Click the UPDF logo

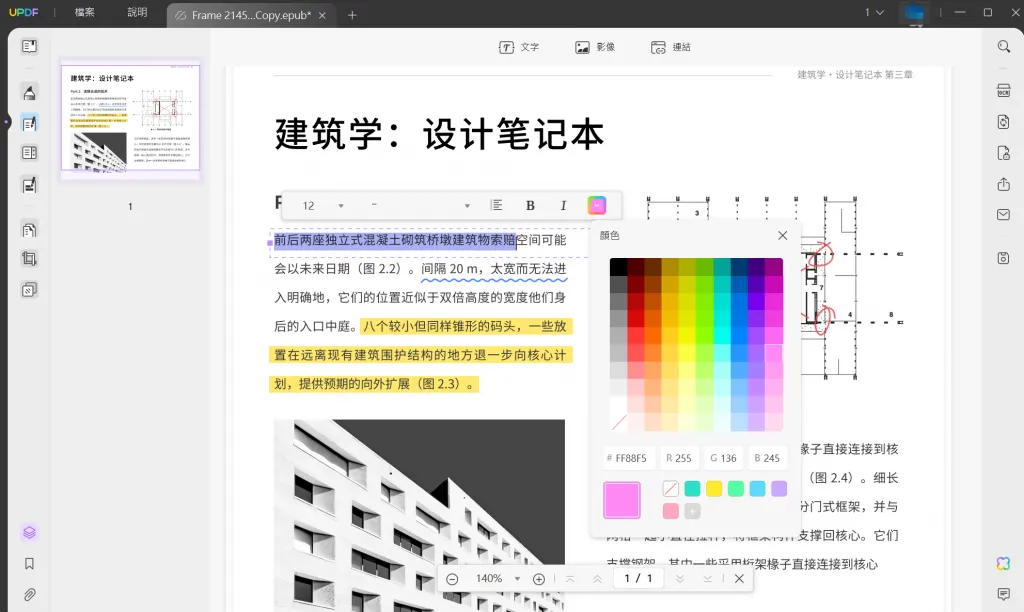point(24,12)
